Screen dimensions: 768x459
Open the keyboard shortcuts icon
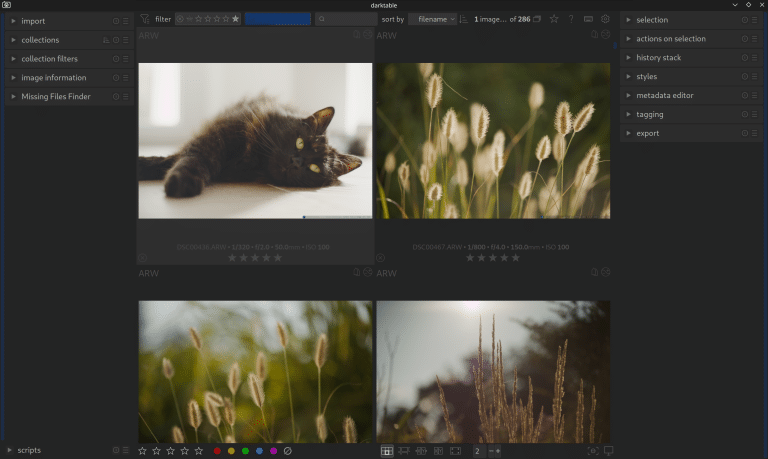(588, 19)
